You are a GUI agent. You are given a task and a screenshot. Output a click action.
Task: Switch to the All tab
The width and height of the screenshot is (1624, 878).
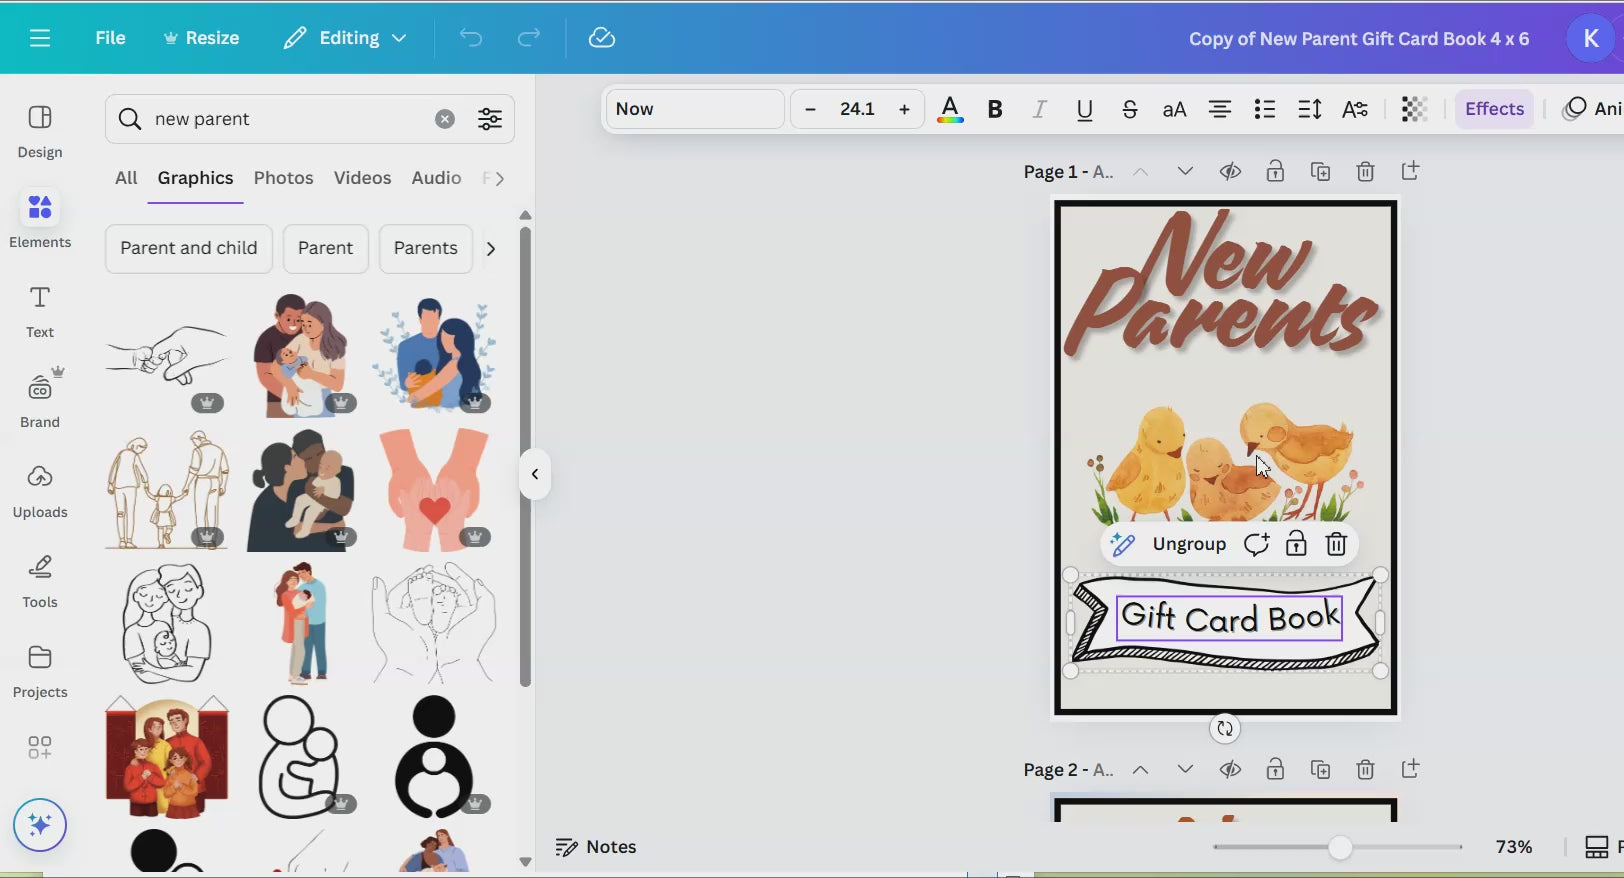[x=126, y=178]
